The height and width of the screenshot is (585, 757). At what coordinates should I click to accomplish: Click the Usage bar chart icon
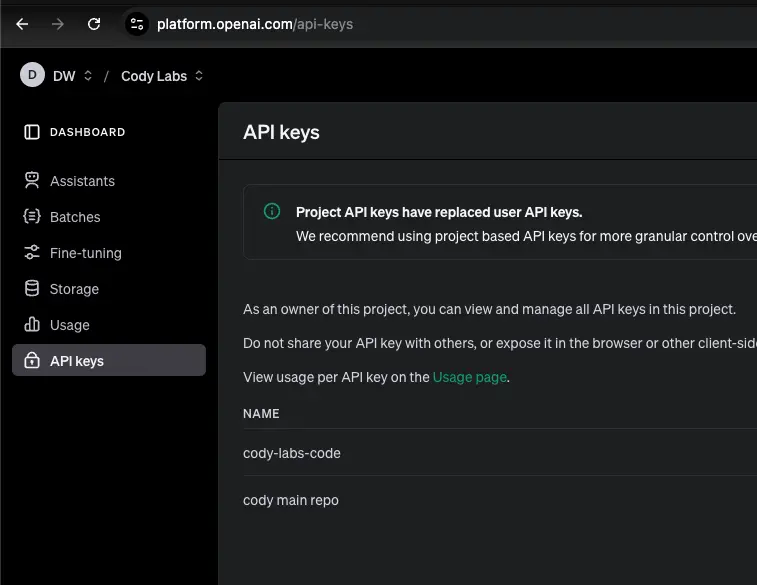tap(32, 324)
